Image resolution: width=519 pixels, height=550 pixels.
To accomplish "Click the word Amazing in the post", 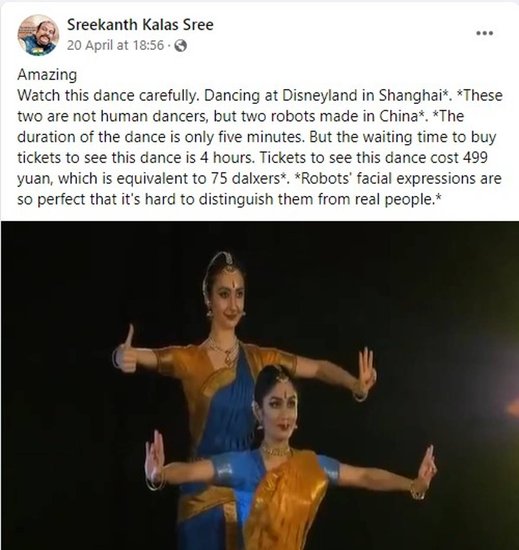I will [47, 75].
